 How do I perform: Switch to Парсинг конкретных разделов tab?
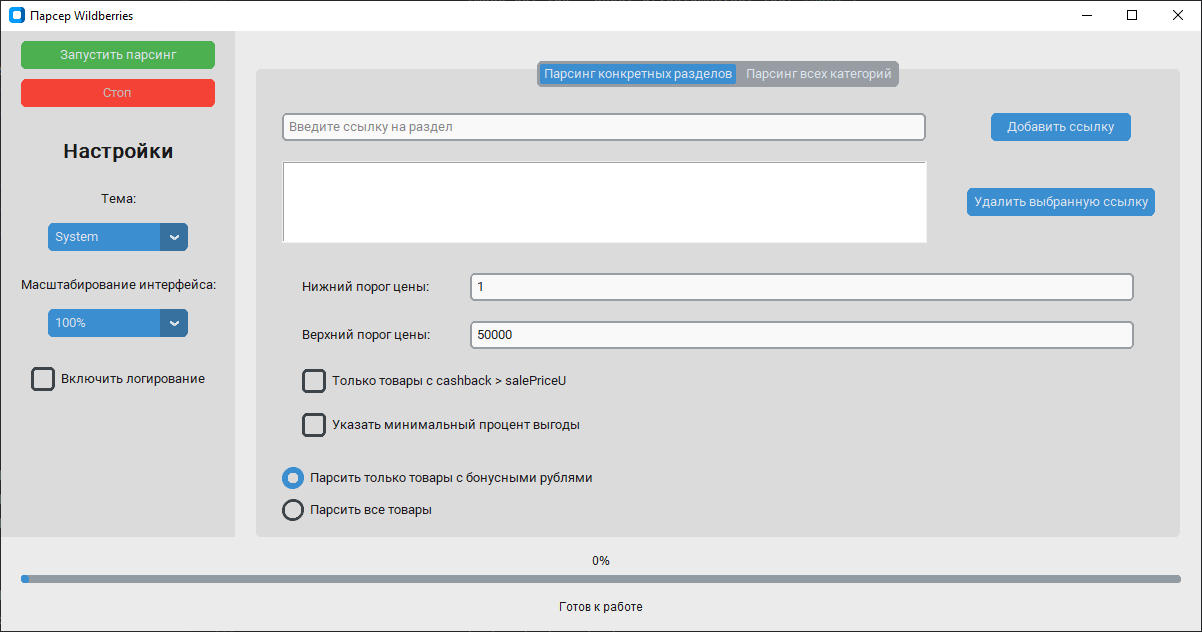(x=638, y=74)
